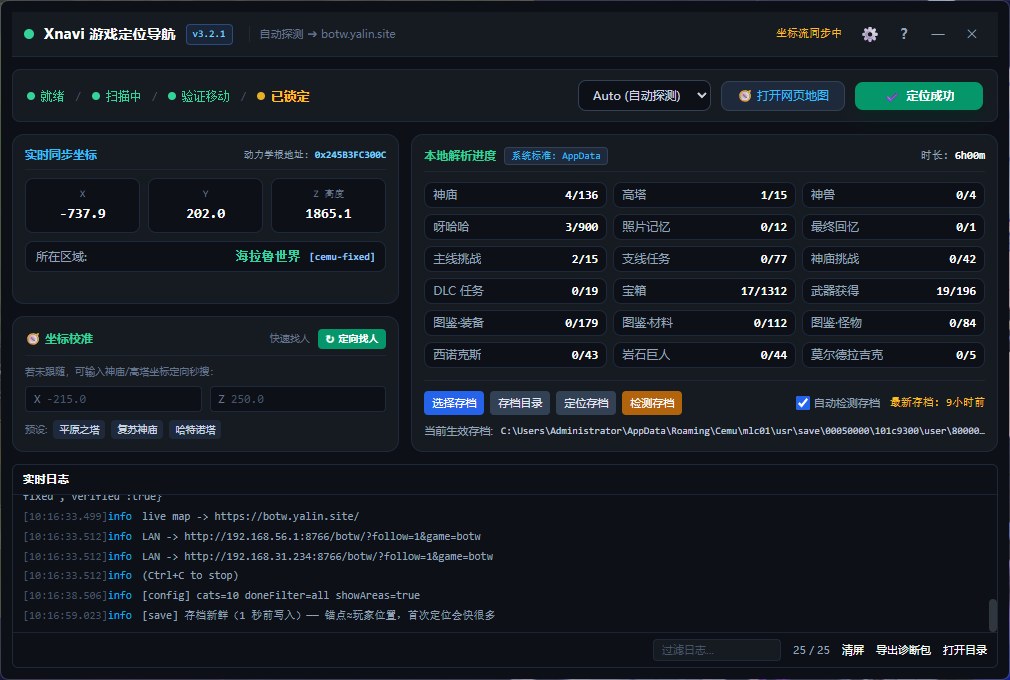Viewport: 1010px width, 680px height.
Task: Focus the Z 250.0 coordinate input
Action: [x=298, y=399]
